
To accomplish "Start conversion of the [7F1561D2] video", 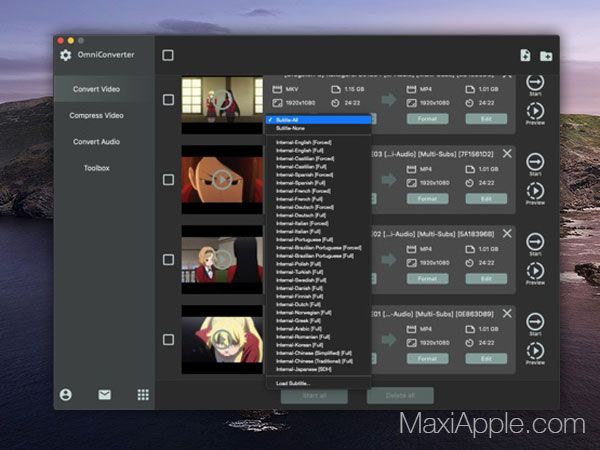I will tap(535, 164).
